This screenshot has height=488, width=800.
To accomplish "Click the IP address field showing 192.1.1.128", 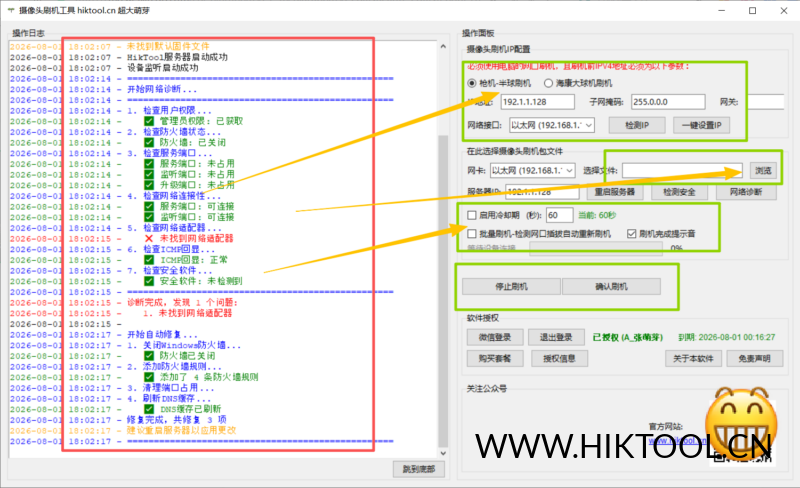I will [x=537, y=102].
